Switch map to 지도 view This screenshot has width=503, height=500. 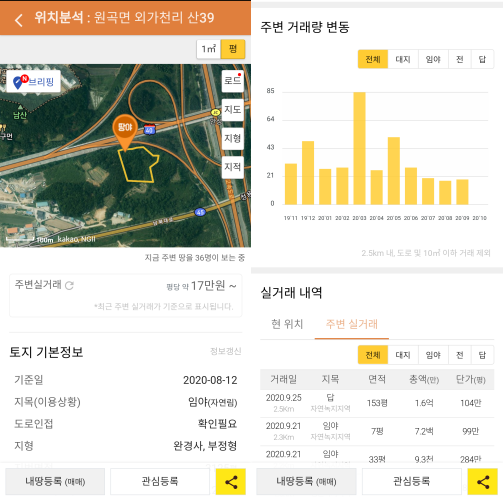[x=233, y=110]
